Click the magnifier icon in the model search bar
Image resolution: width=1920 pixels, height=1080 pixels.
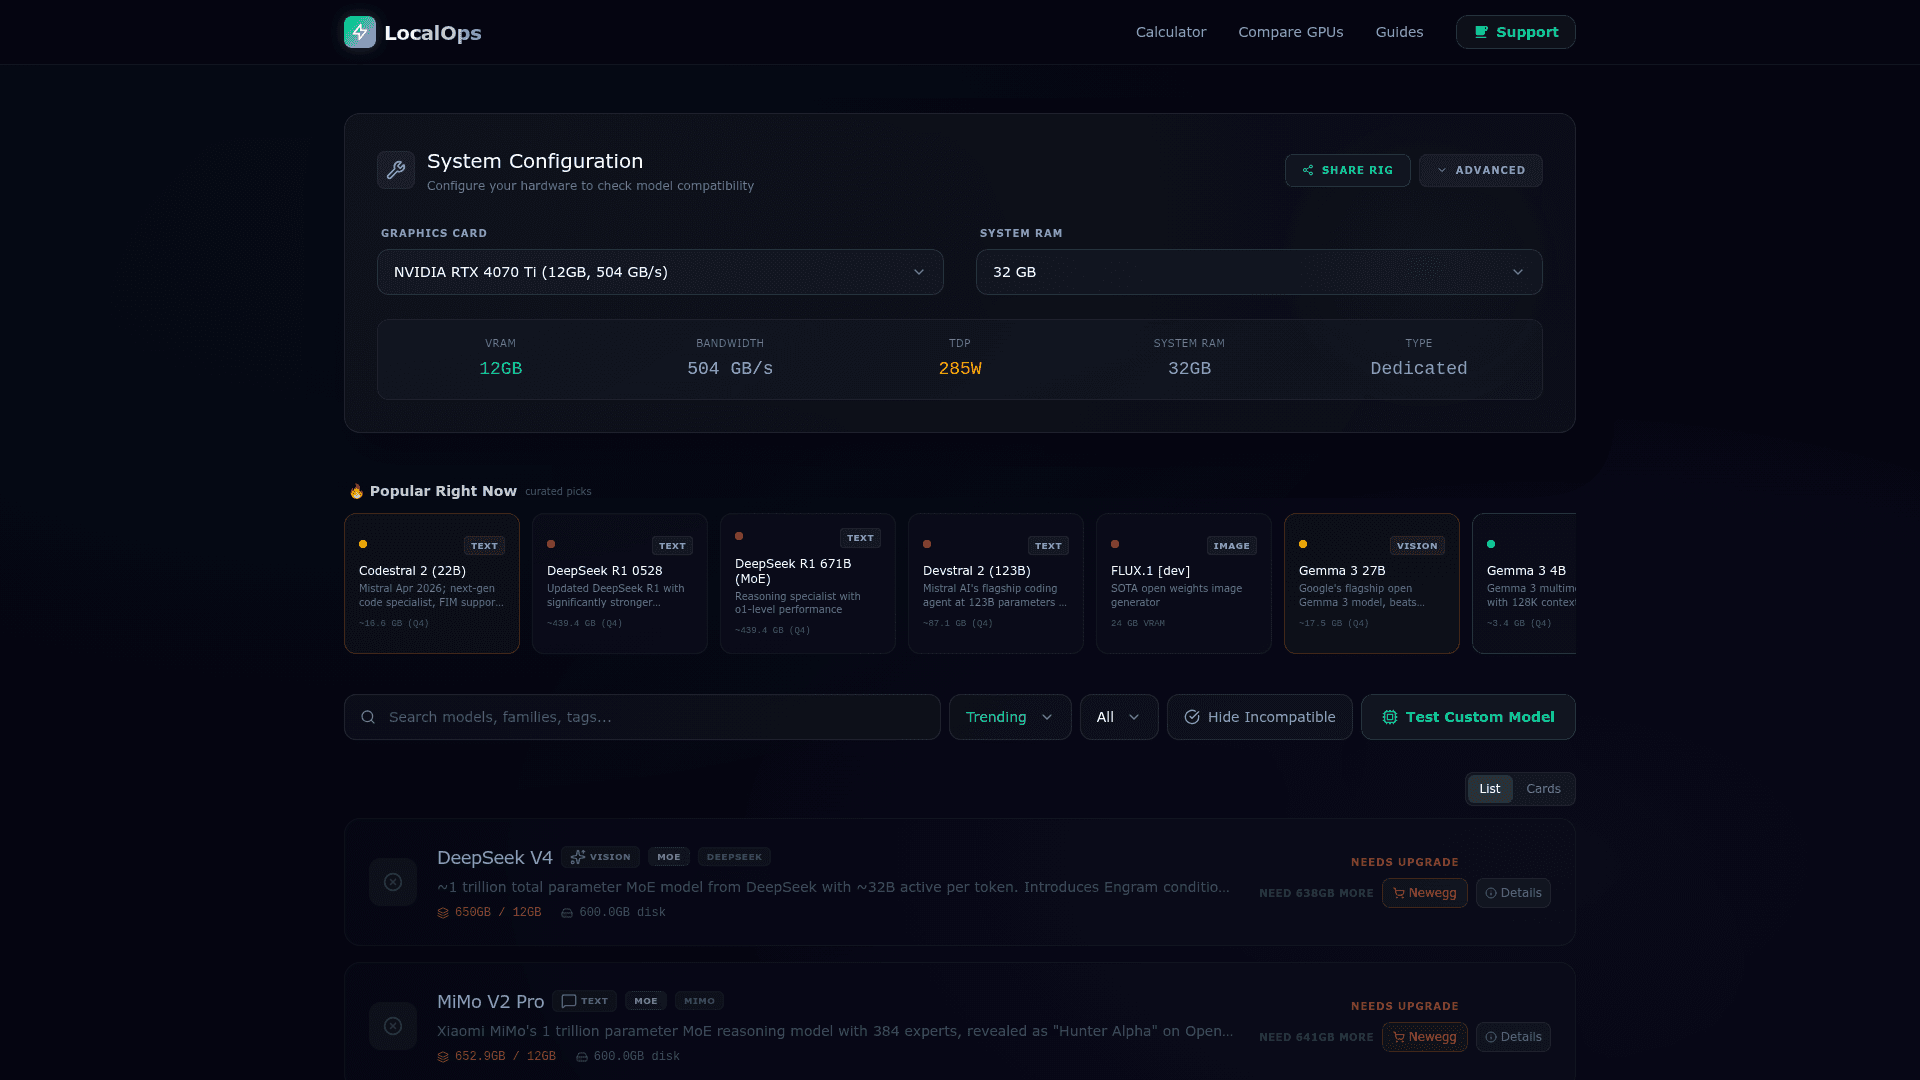pyautogui.click(x=368, y=717)
